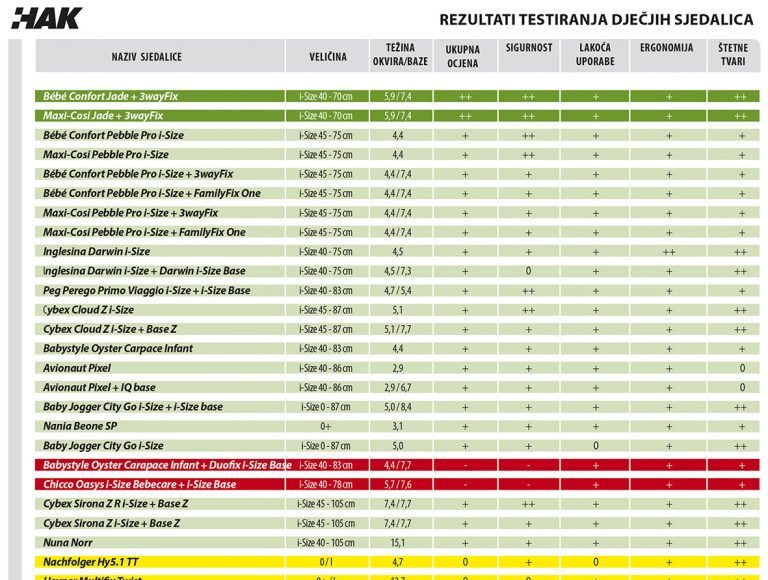Viewport: 768px width, 580px height.
Task: Select yellow row 'Nachfolger Hy5.1 TT'
Action: [x=397, y=562]
